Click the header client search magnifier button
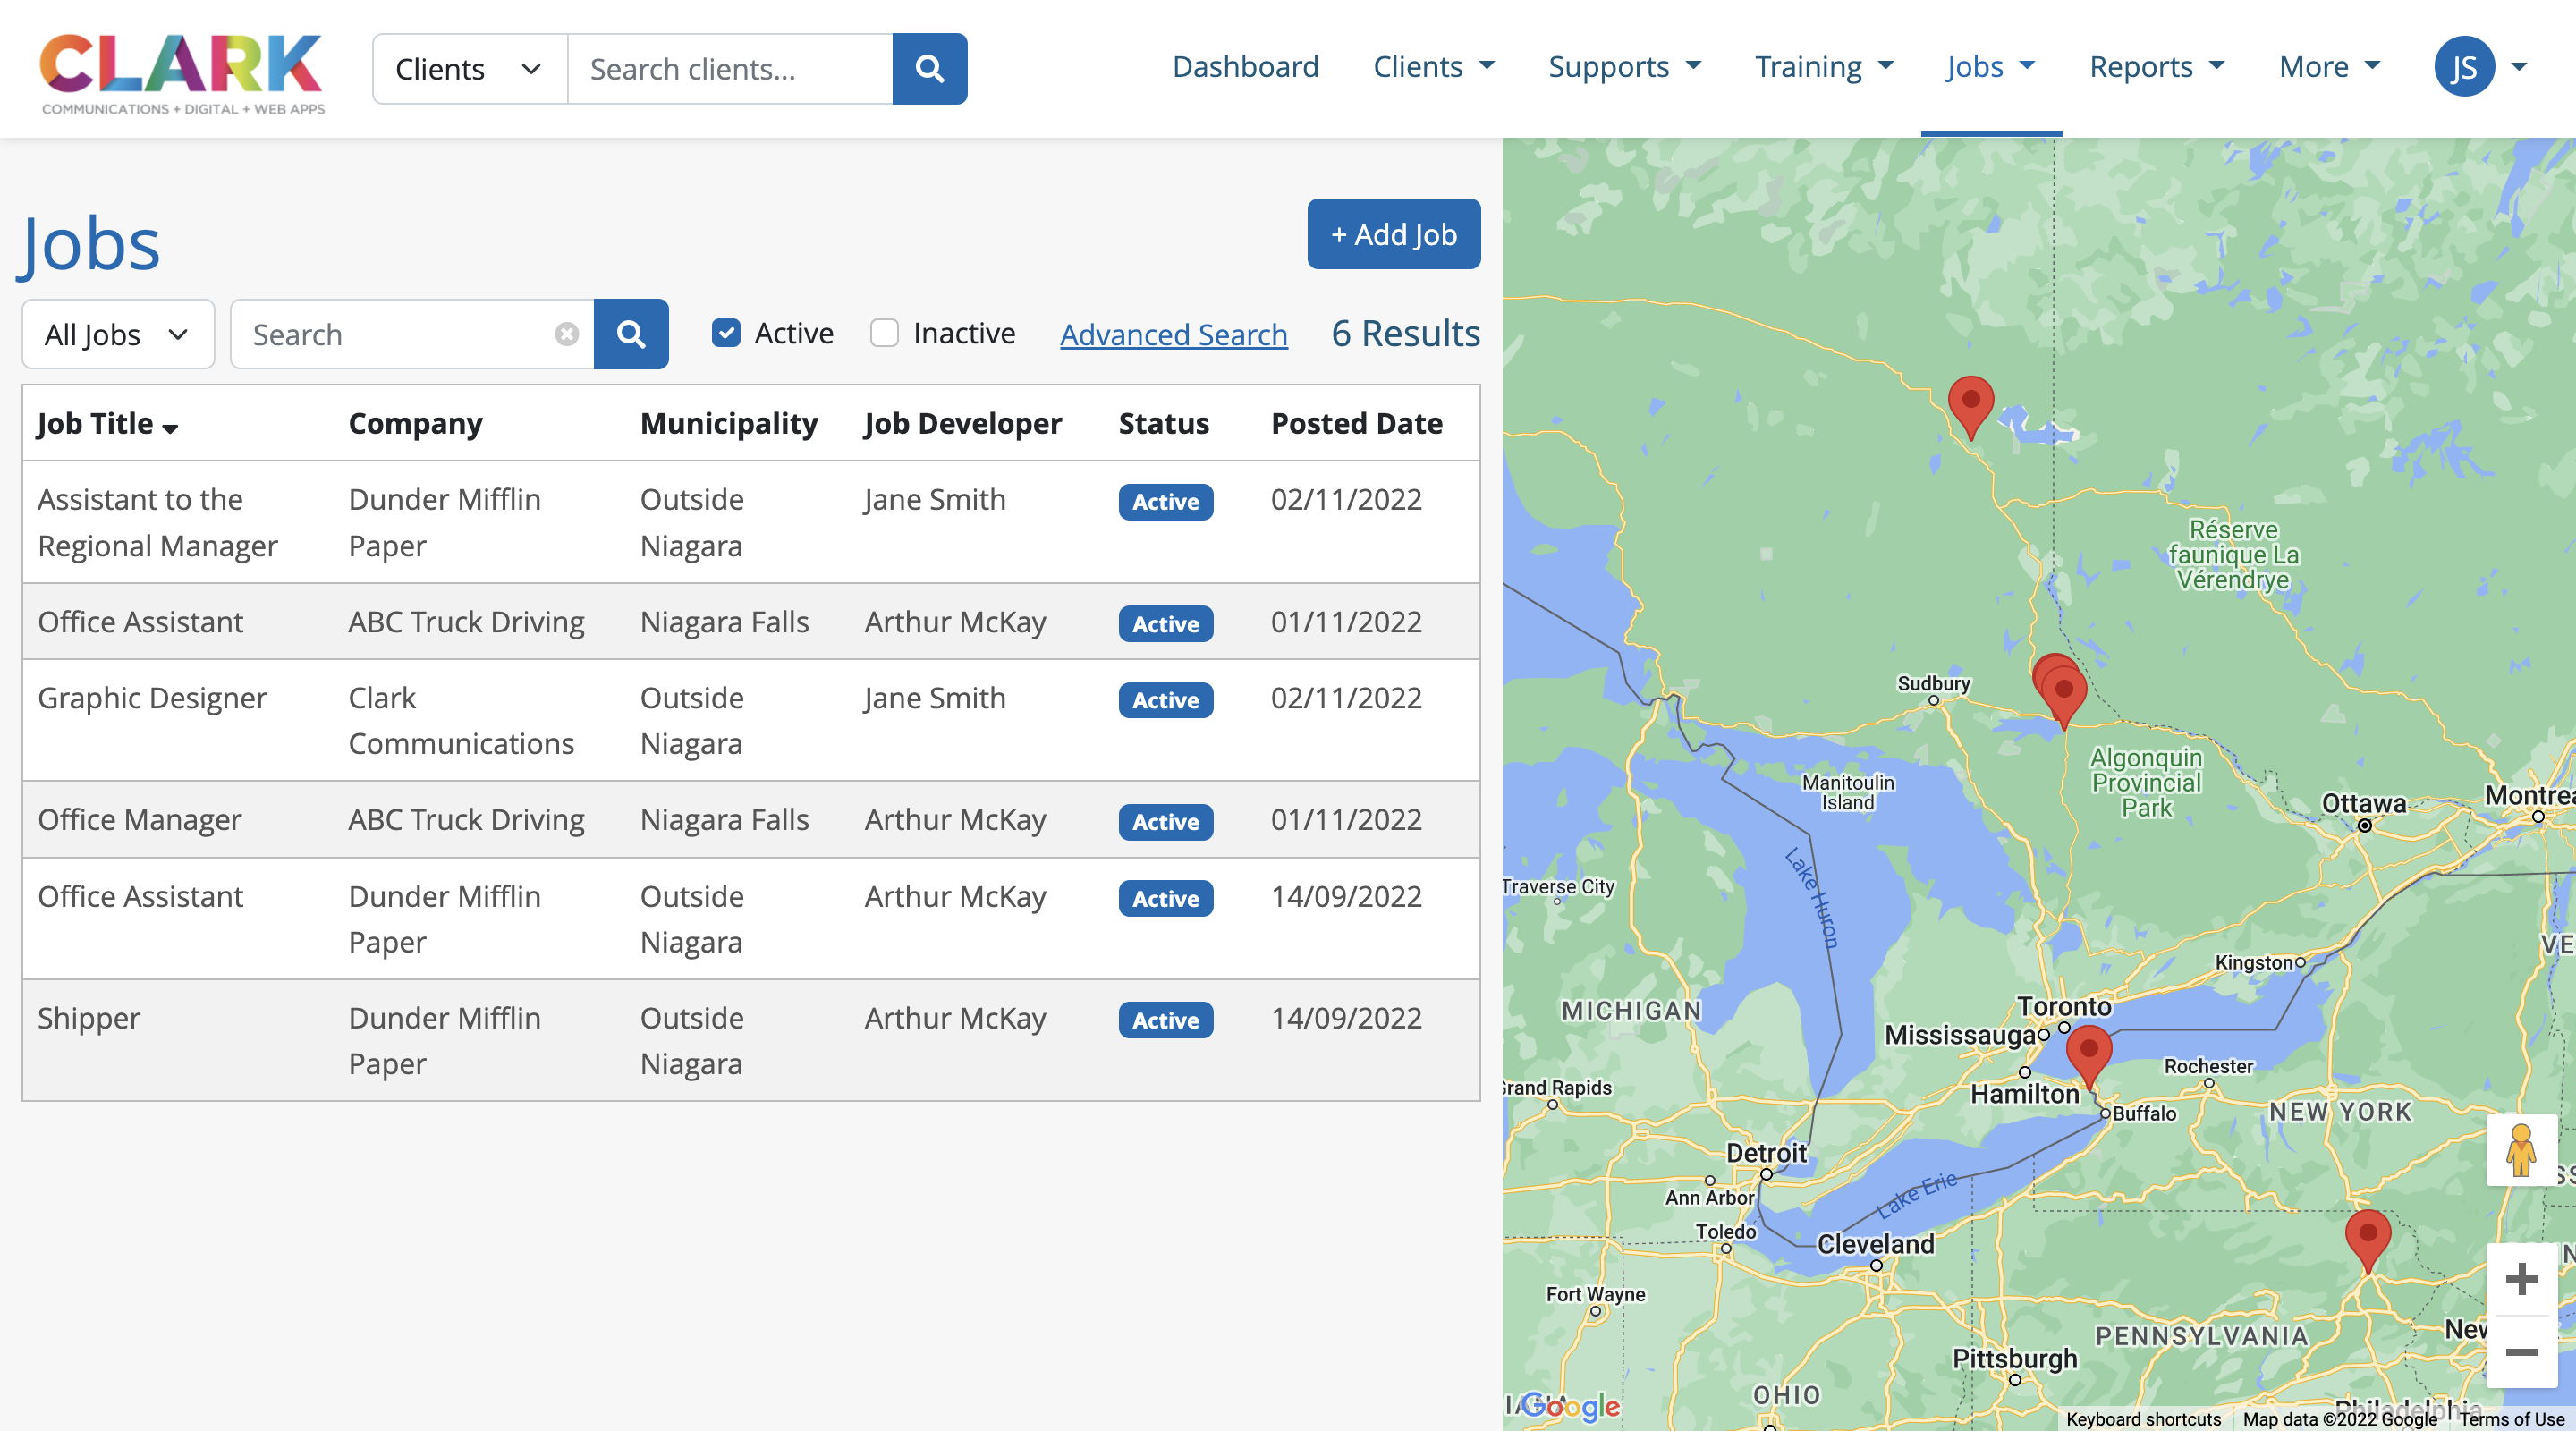 (x=929, y=69)
